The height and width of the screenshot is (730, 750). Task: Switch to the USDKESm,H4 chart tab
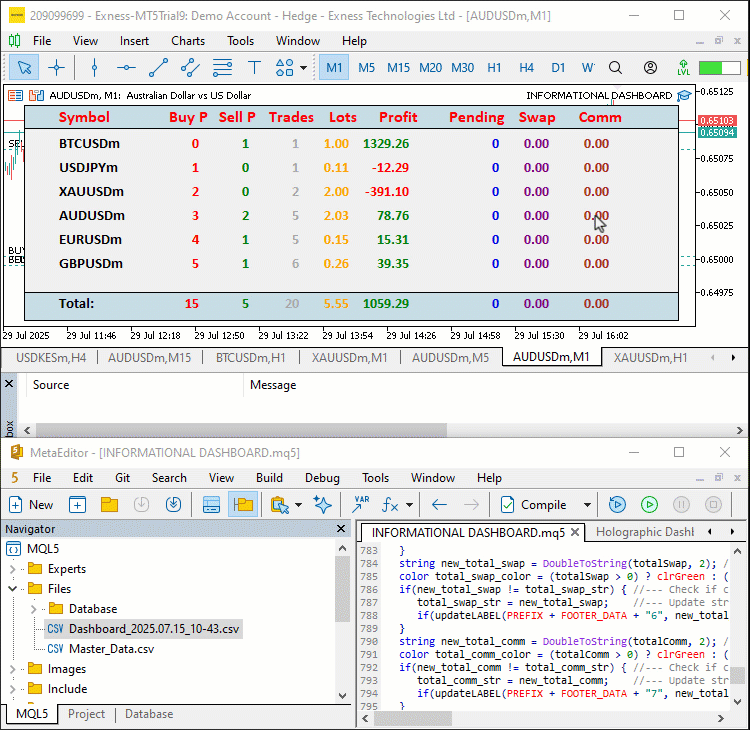[51, 357]
